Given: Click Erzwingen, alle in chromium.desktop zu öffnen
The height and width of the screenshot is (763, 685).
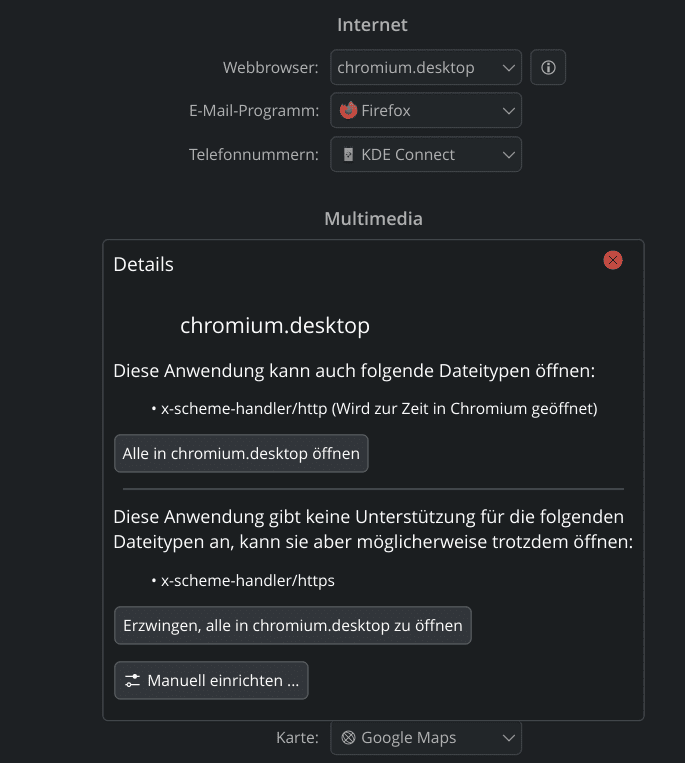Looking at the screenshot, I should click(292, 625).
